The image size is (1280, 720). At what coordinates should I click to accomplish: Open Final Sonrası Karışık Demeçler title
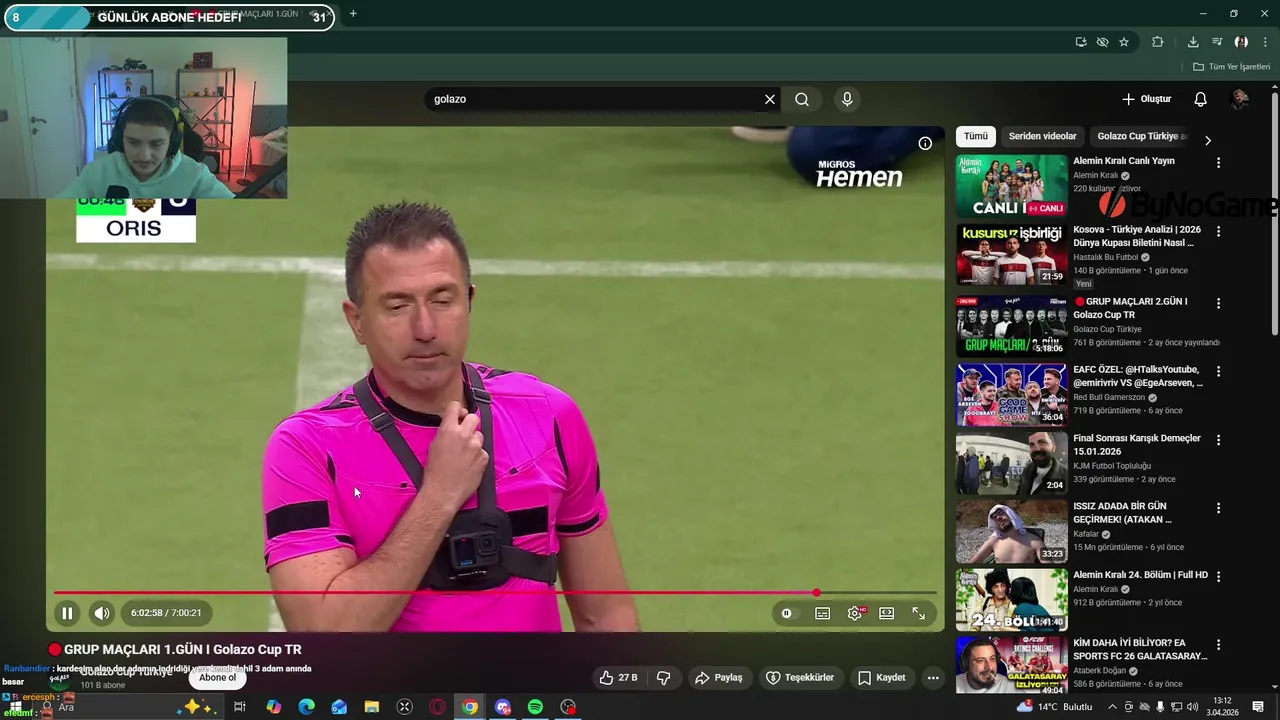pos(1137,445)
